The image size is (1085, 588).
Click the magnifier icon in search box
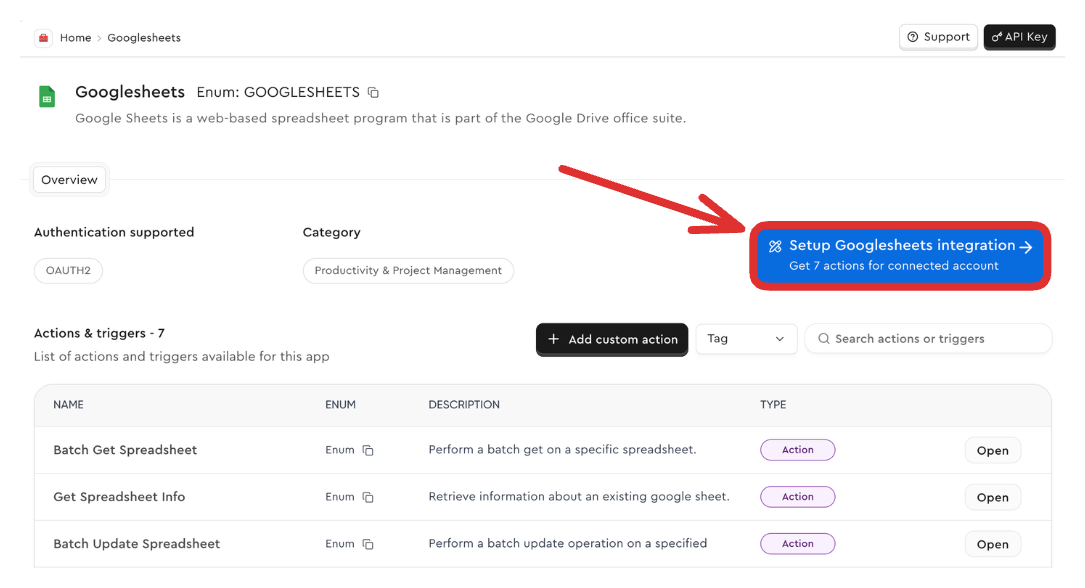point(824,339)
